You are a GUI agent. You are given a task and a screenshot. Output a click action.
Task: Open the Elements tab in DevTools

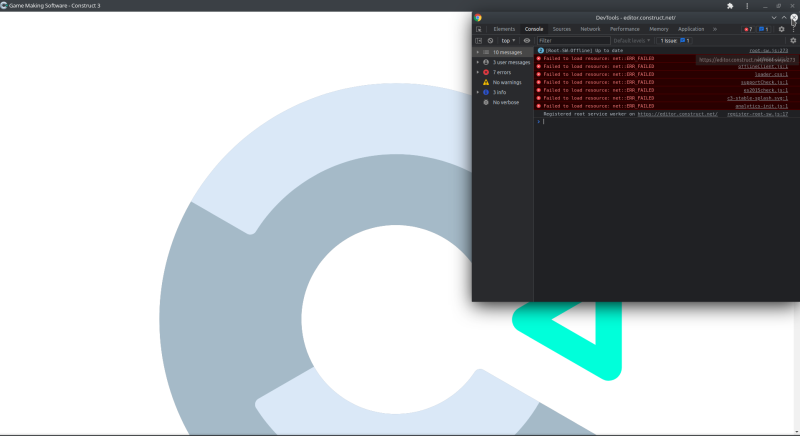coord(504,29)
